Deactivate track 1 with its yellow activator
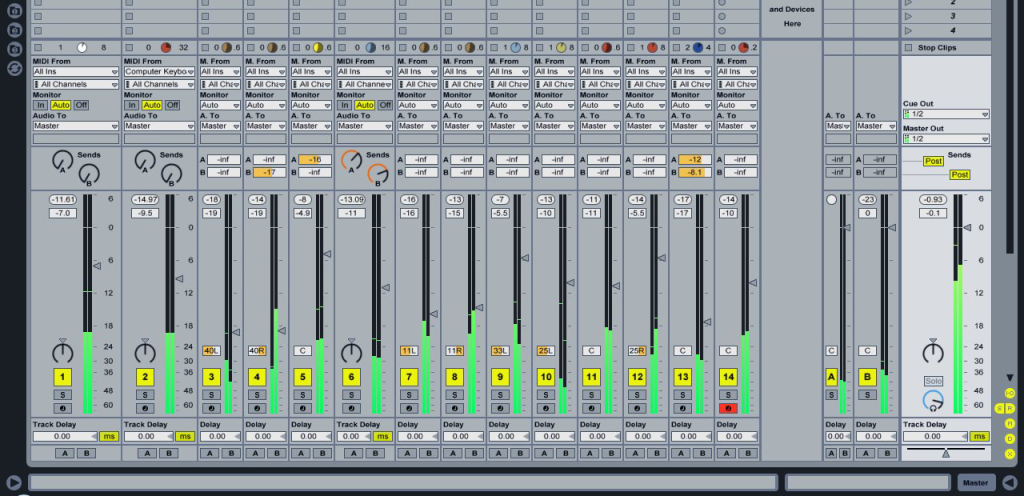 [63, 377]
